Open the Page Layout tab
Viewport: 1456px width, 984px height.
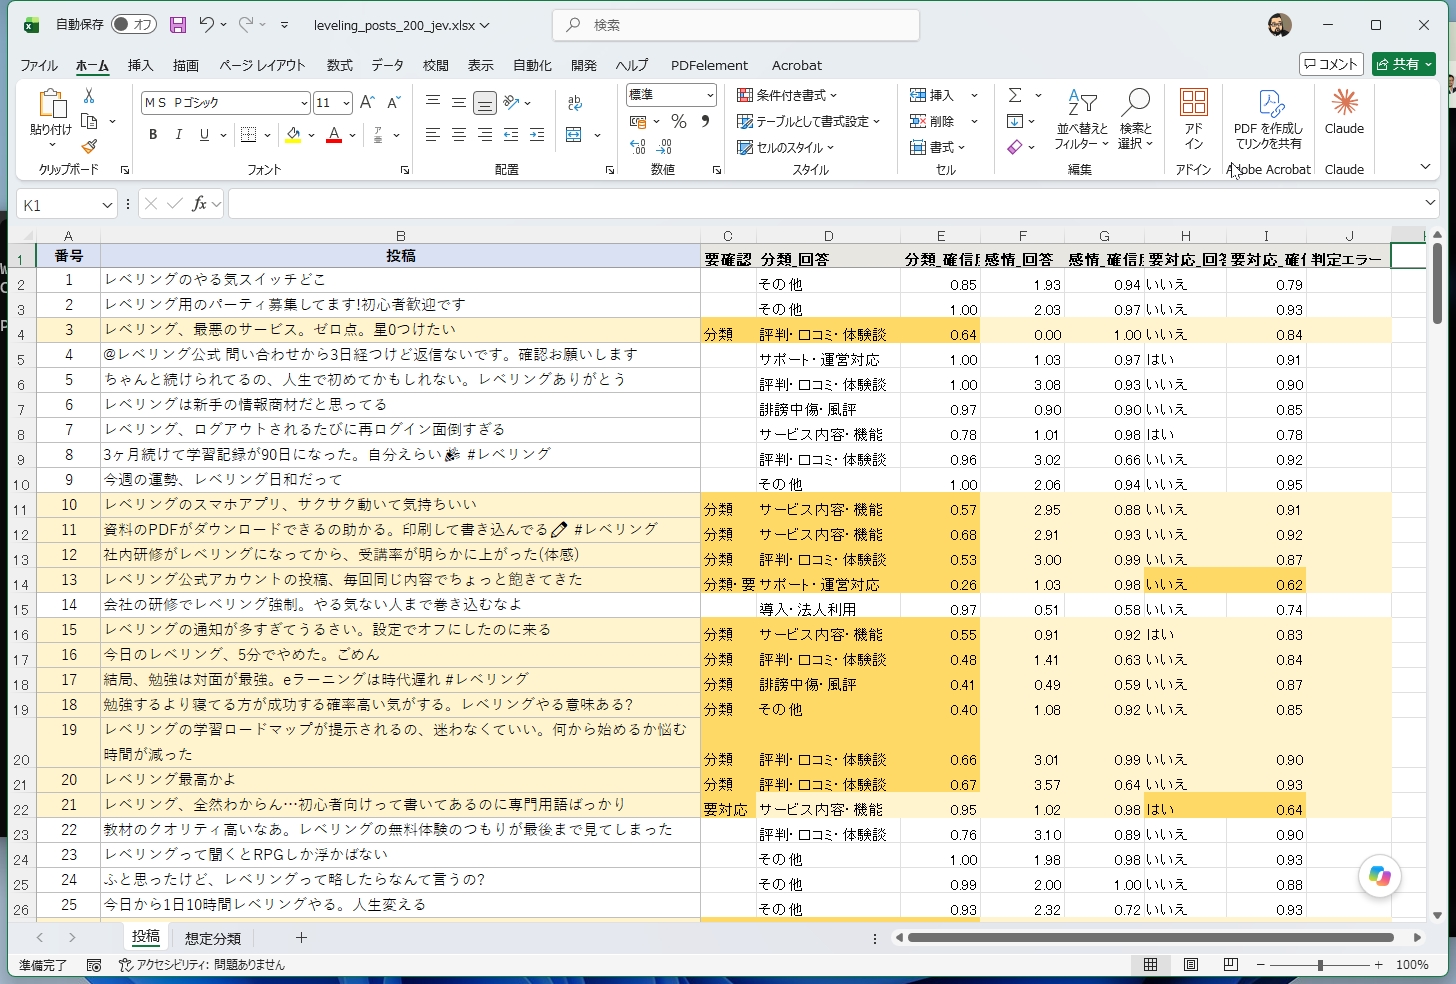[262, 65]
